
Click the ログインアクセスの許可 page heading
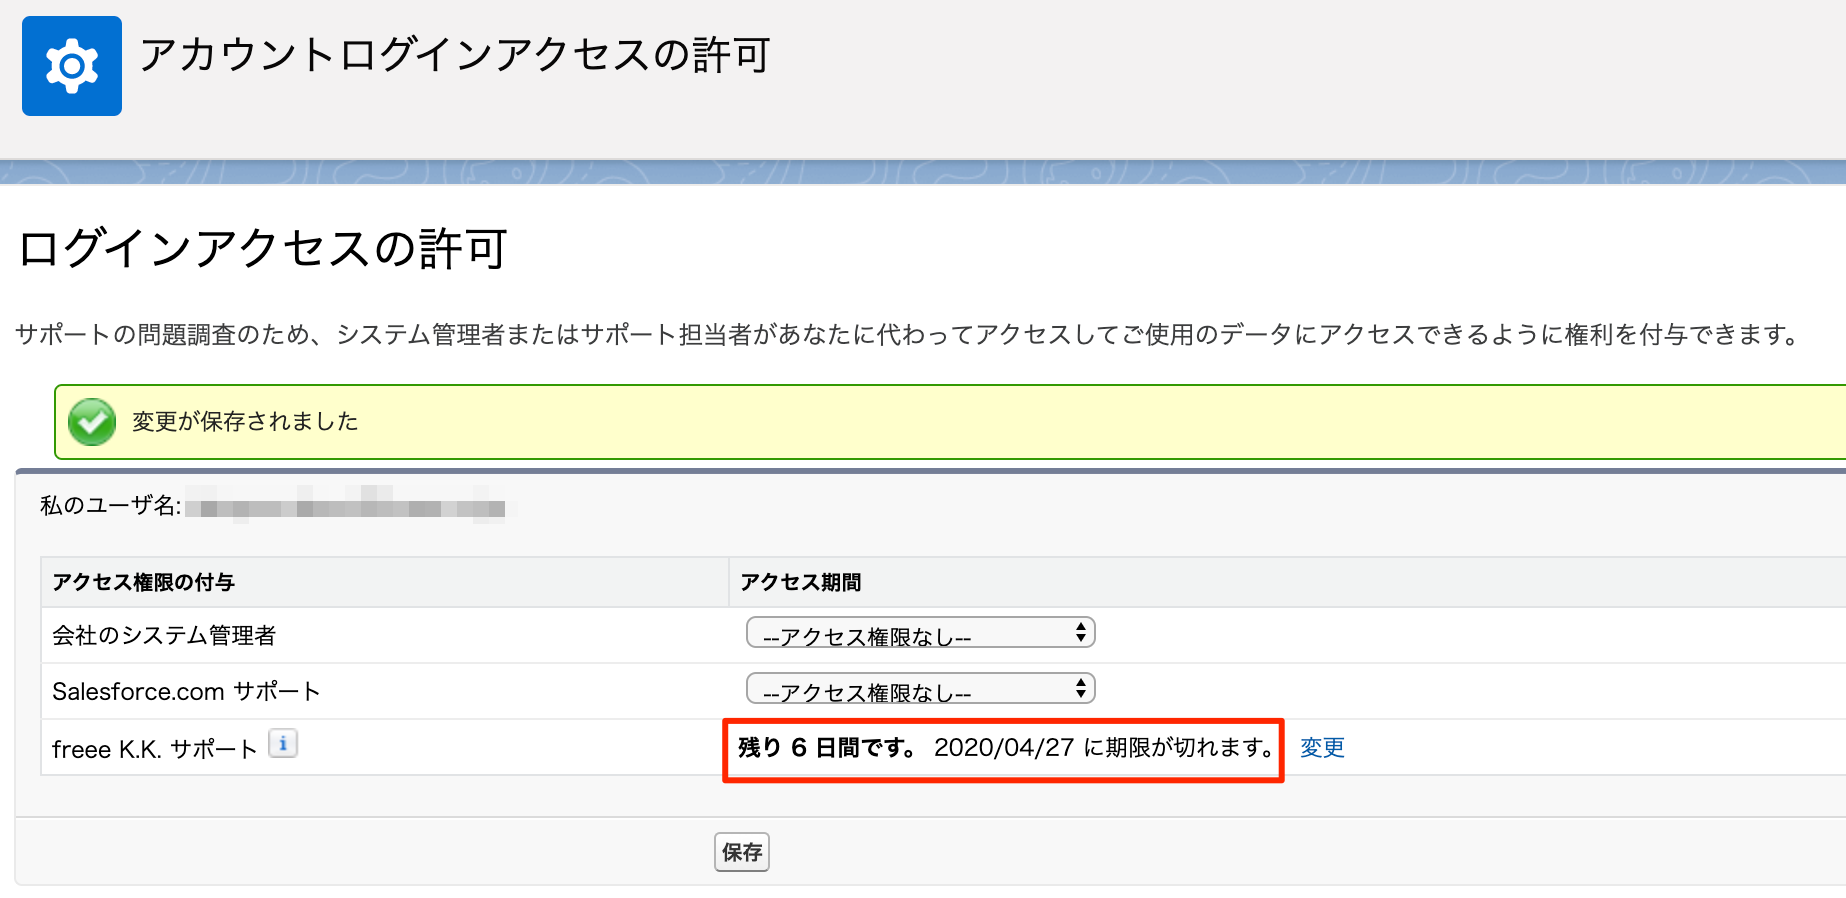(x=263, y=248)
